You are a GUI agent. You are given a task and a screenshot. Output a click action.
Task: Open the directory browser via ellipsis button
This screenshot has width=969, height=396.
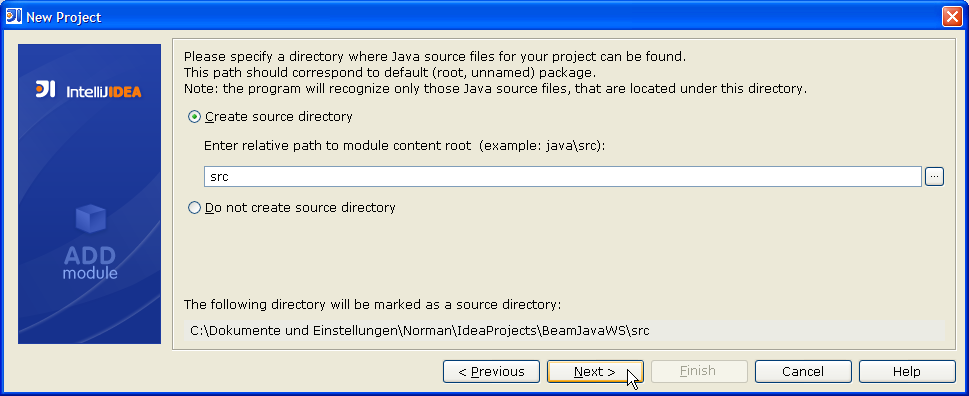(934, 177)
